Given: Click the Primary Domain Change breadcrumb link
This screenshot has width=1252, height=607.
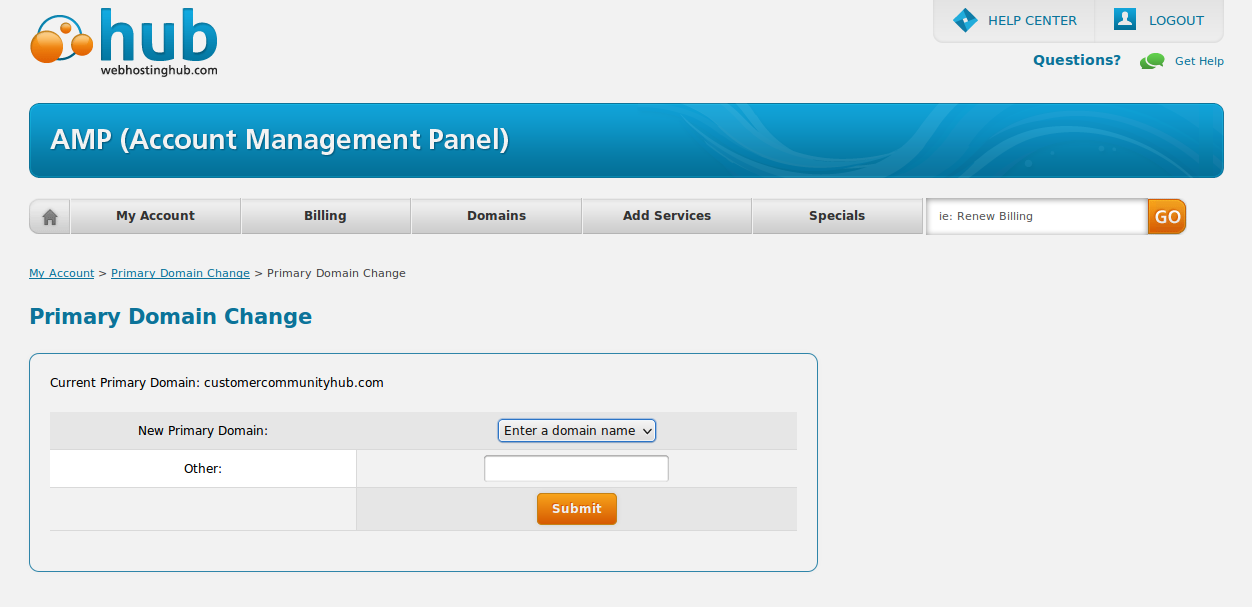Looking at the screenshot, I should click(180, 273).
